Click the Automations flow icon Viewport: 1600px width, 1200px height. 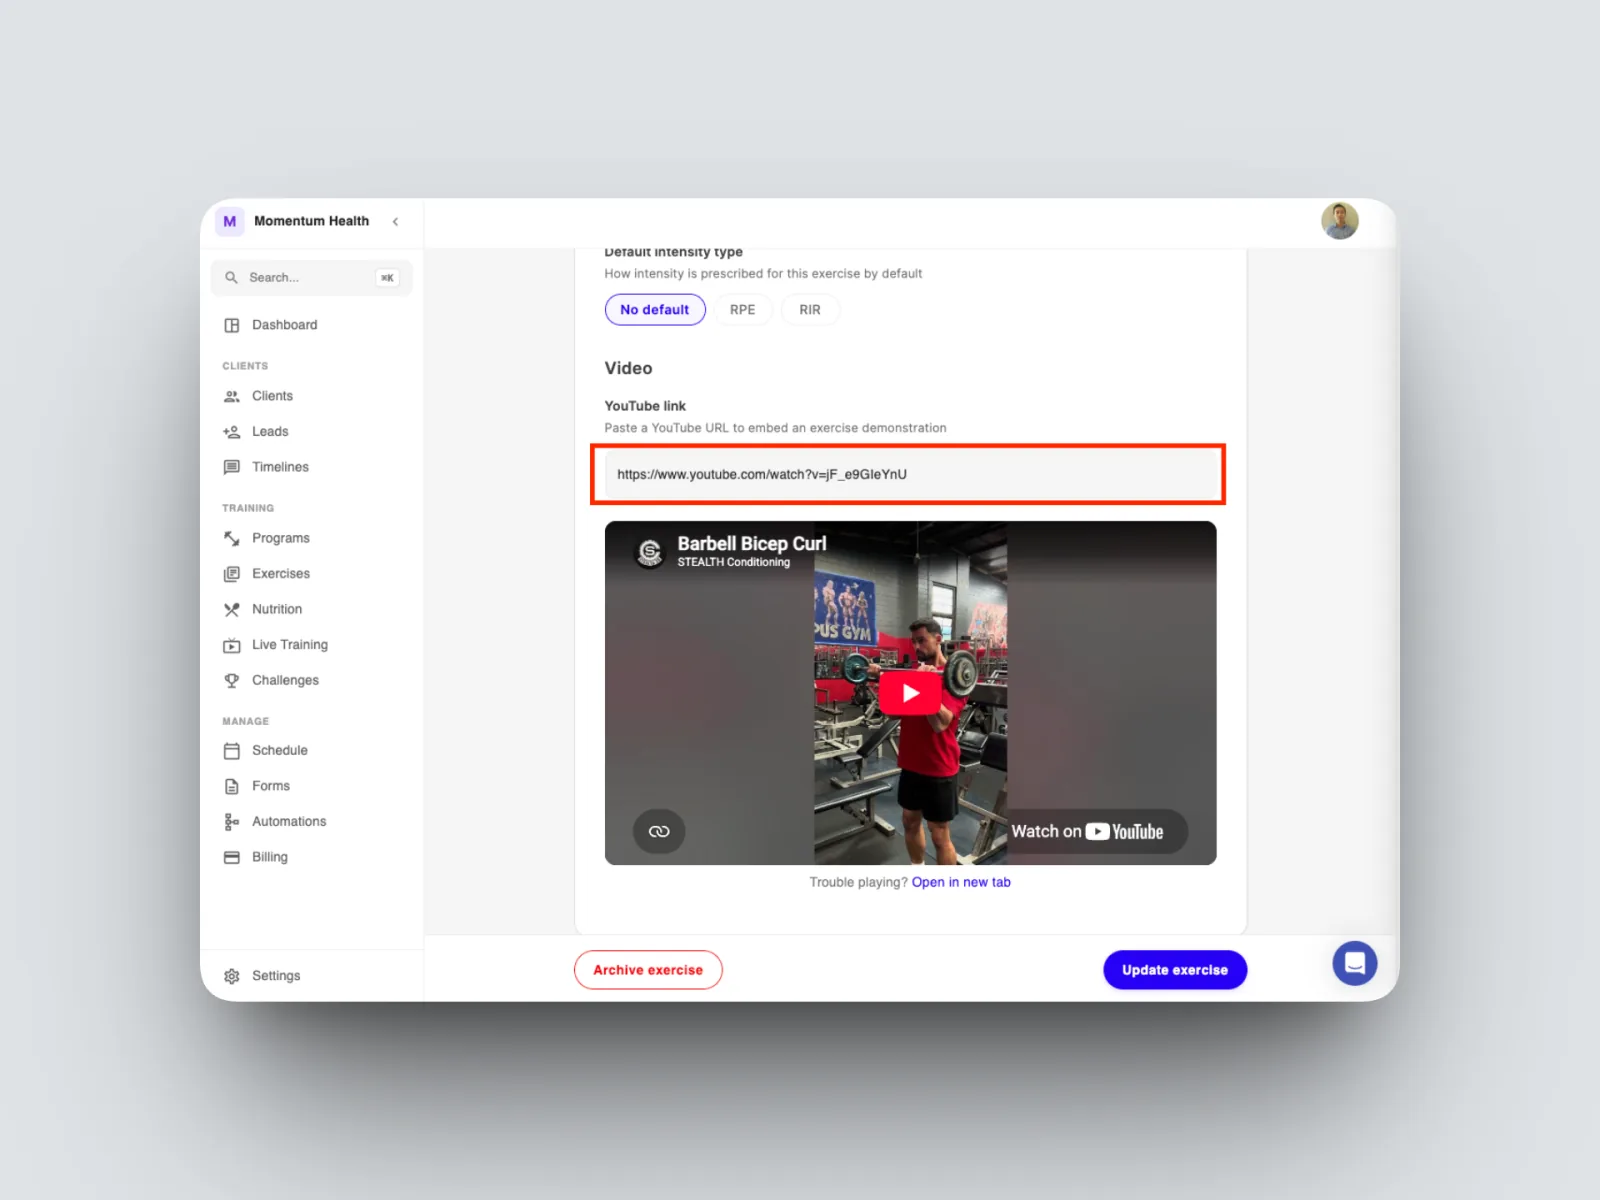coord(232,821)
